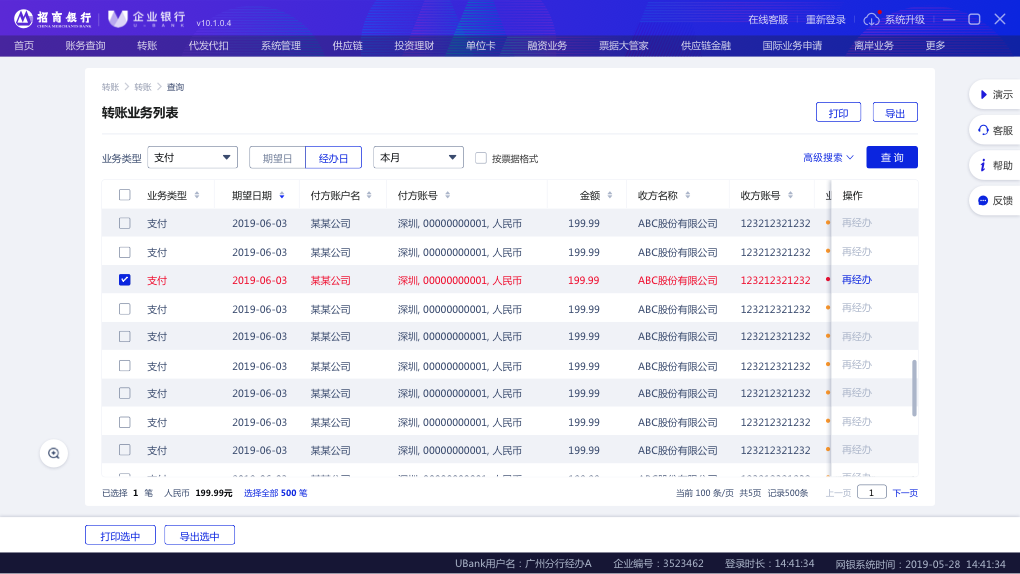The height and width of the screenshot is (574, 1020).
Task: Open the 投资理财 menu
Action: tap(414, 46)
